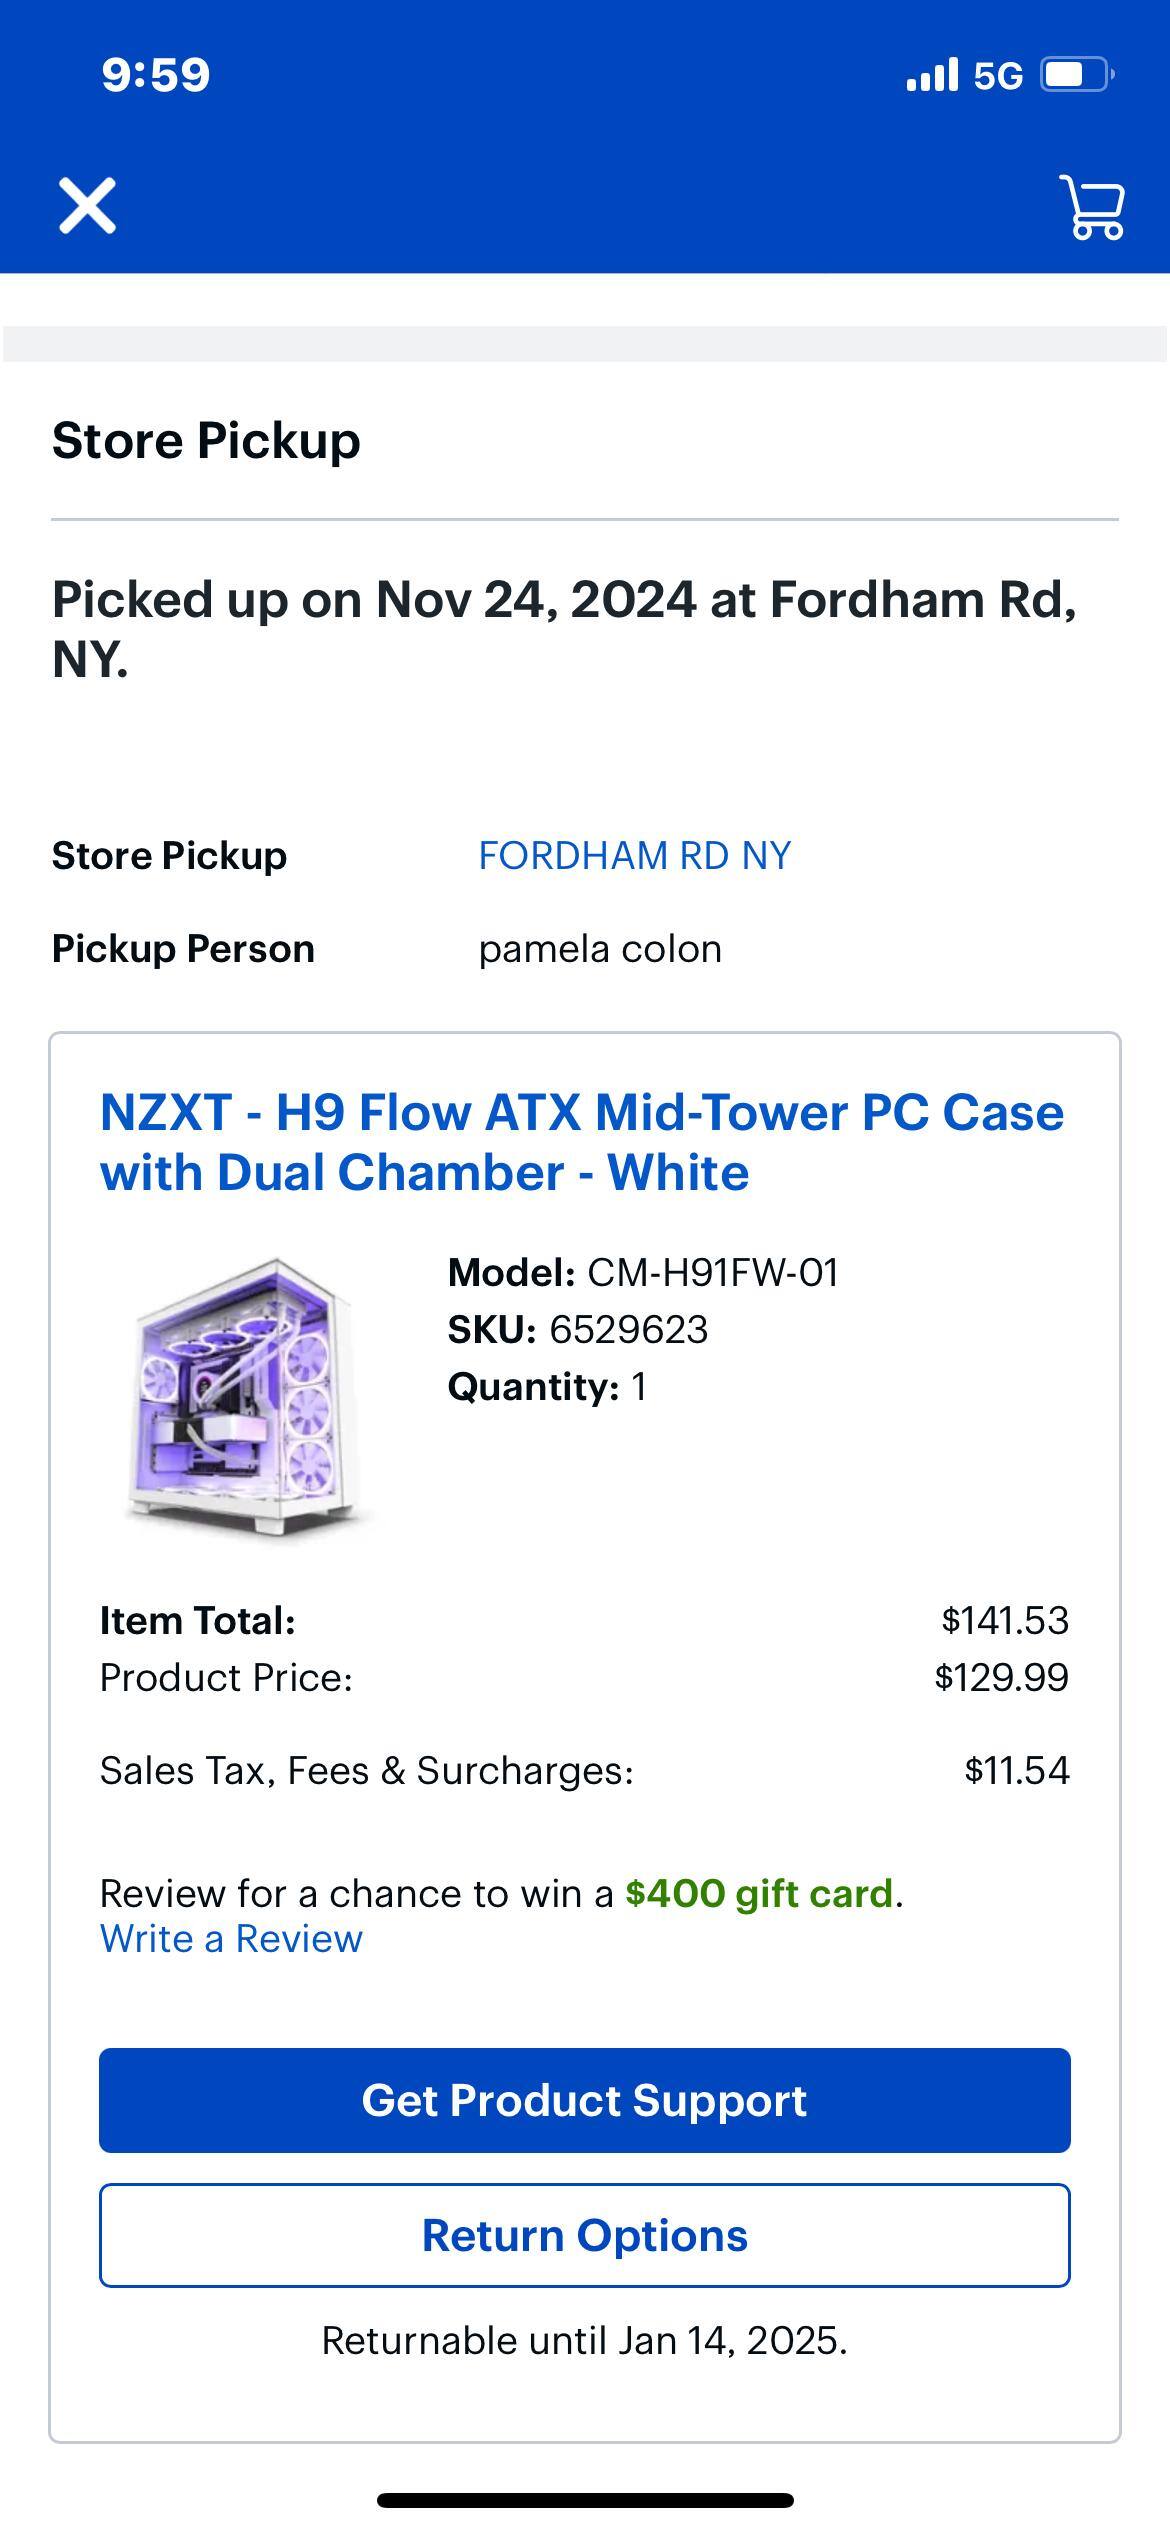The height and width of the screenshot is (2532, 1170).
Task: Tap the 5G network indicator
Action: point(998,76)
